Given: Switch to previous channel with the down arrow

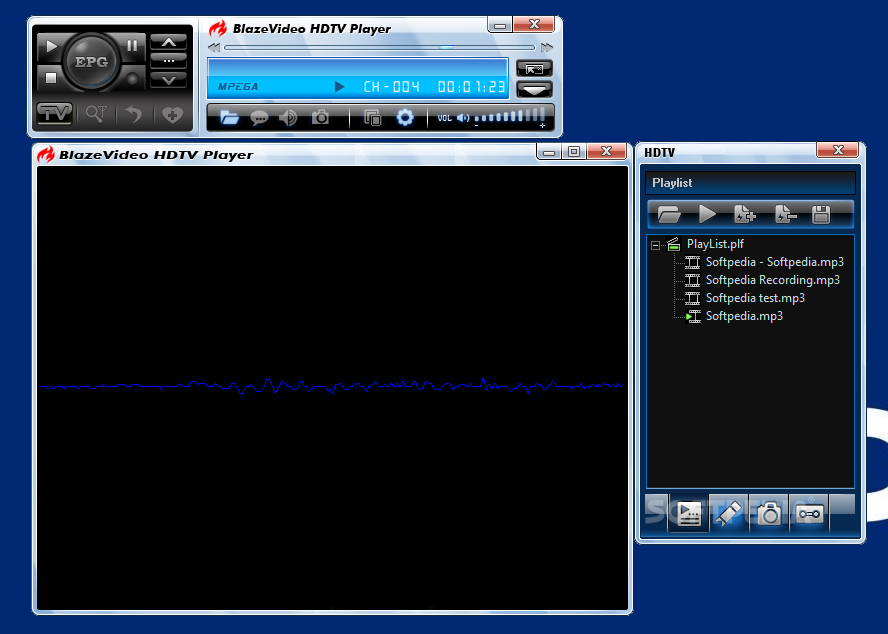Looking at the screenshot, I should tap(169, 80).
